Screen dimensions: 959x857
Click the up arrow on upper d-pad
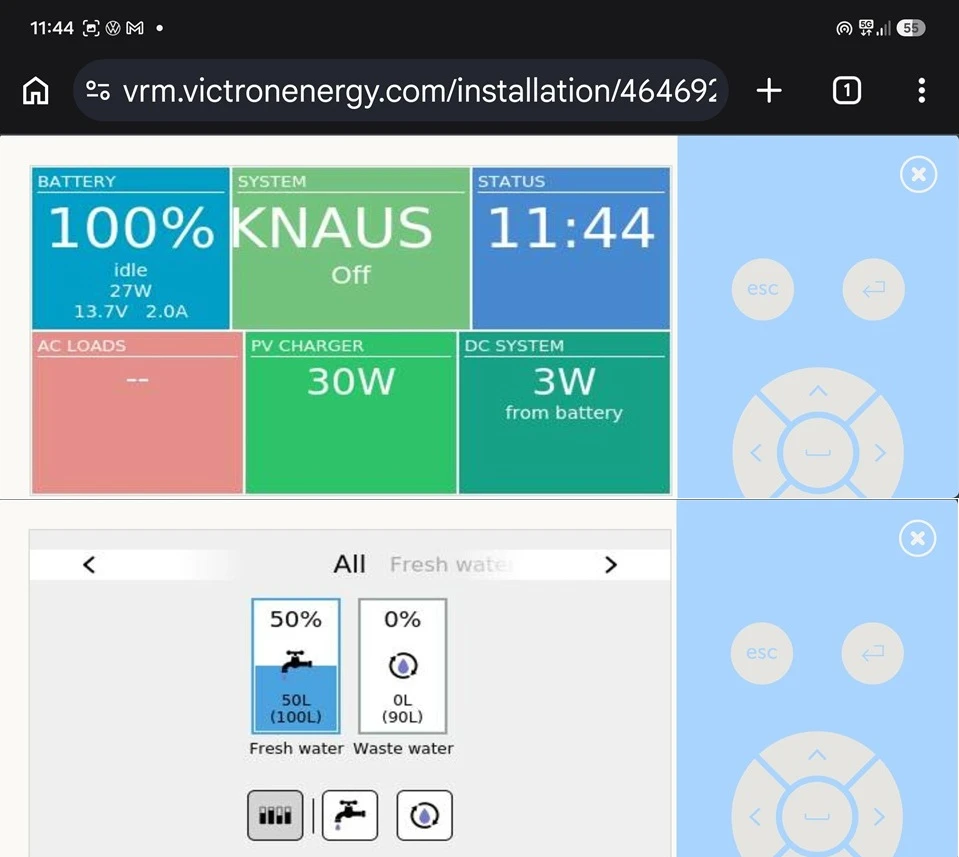tap(818, 390)
